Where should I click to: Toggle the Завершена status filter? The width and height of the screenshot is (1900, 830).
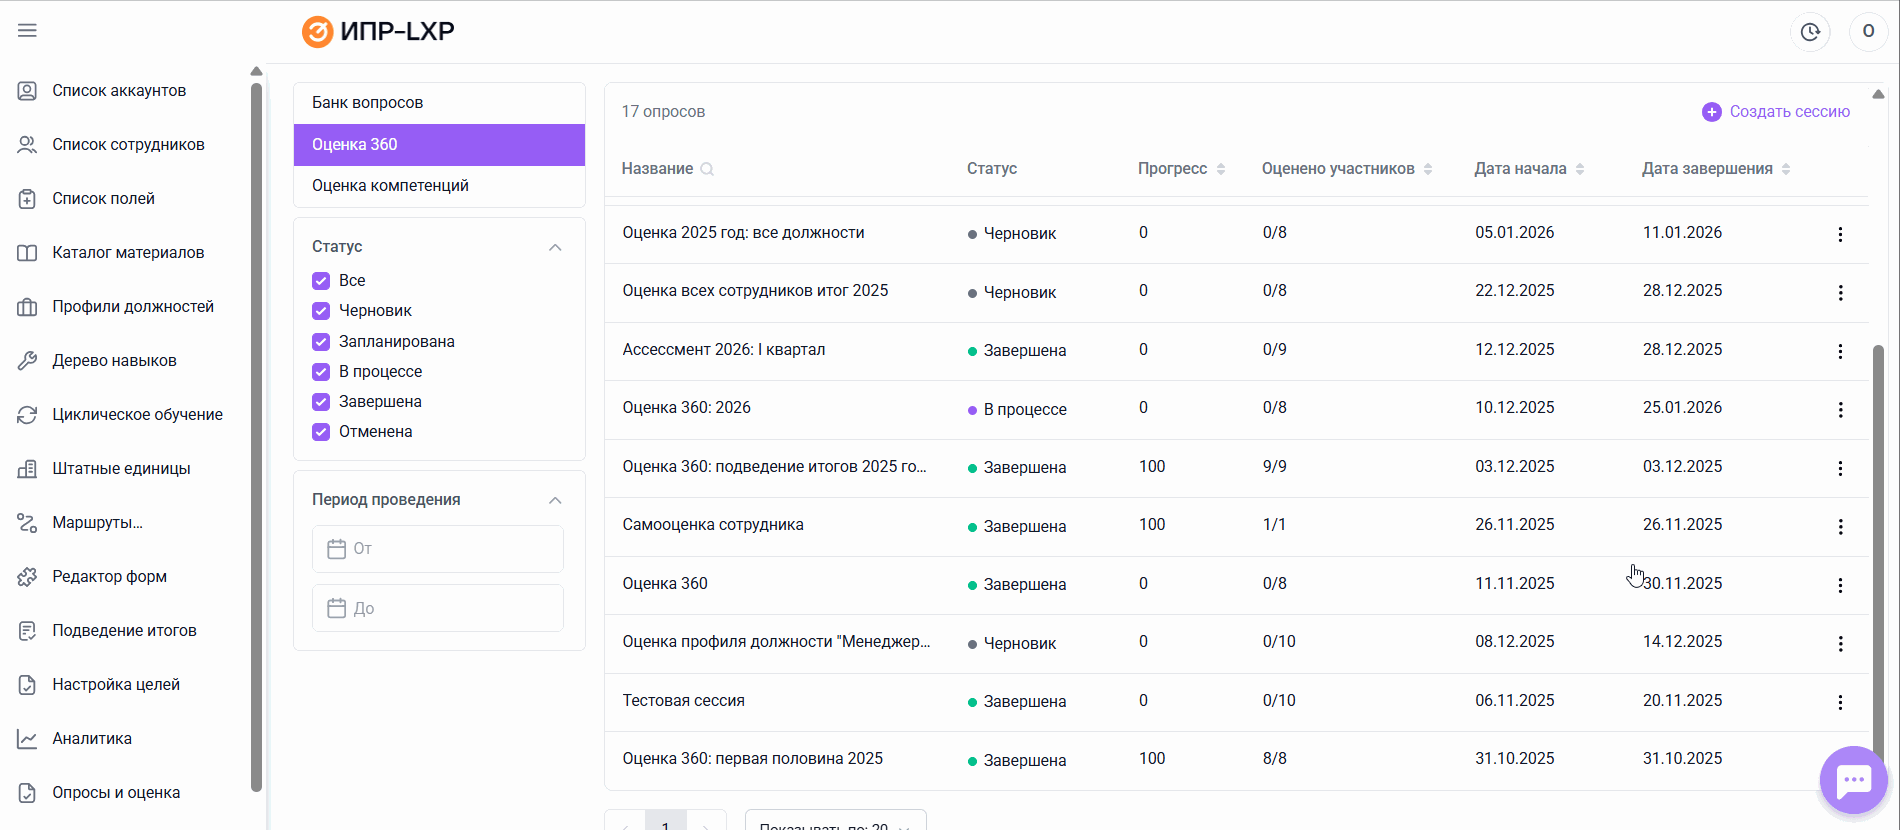(x=321, y=402)
